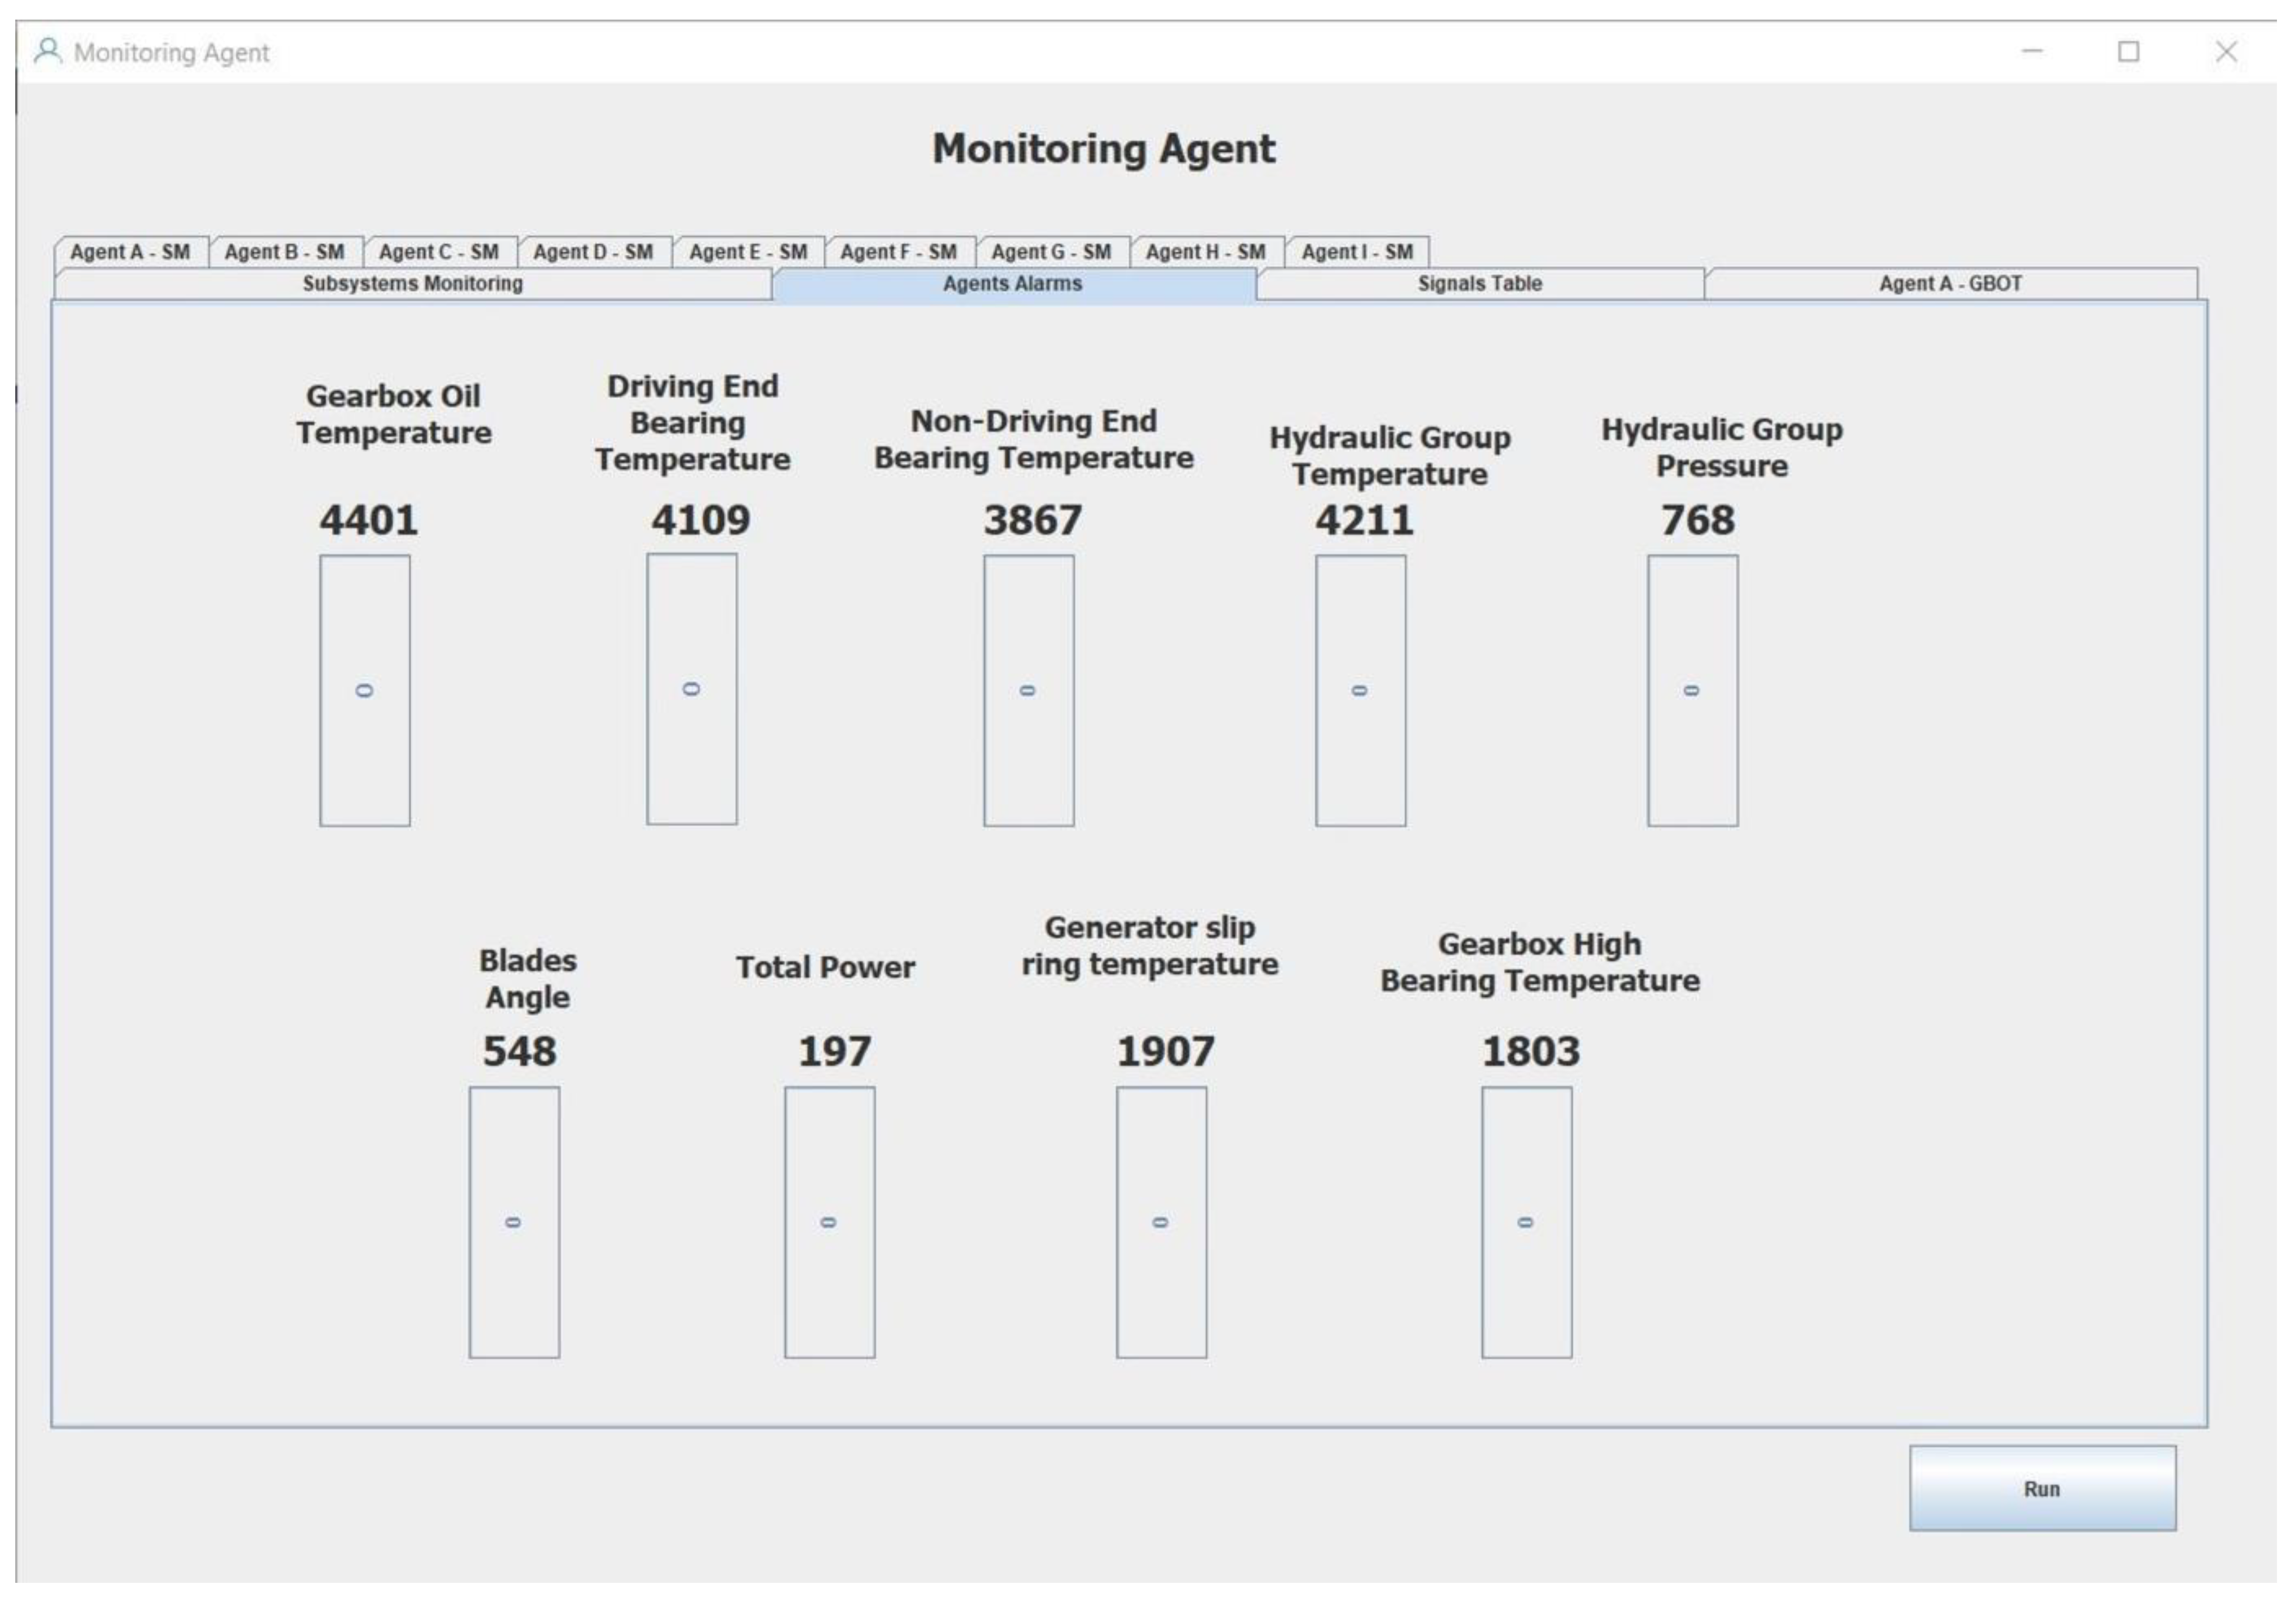Switch to the Agent A - SM tab

click(x=130, y=252)
